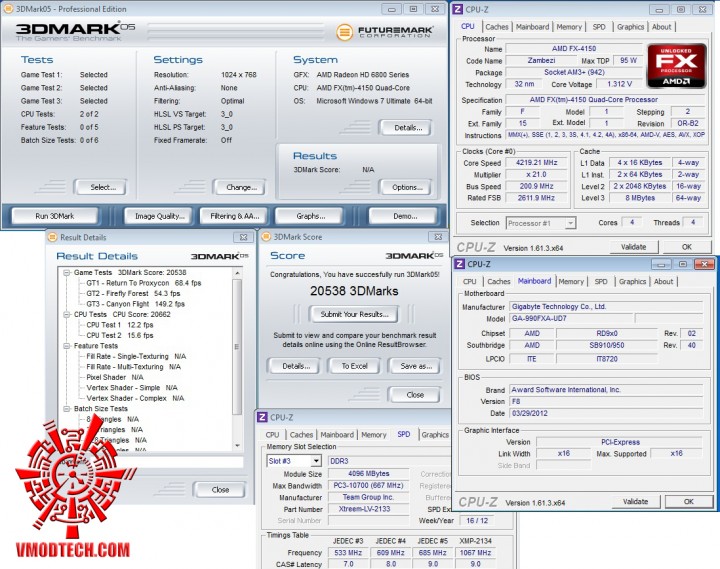Click the PC3-10700 (667 MHz) bandwidth value
Viewport: 720px width, 569px height.
(368, 485)
